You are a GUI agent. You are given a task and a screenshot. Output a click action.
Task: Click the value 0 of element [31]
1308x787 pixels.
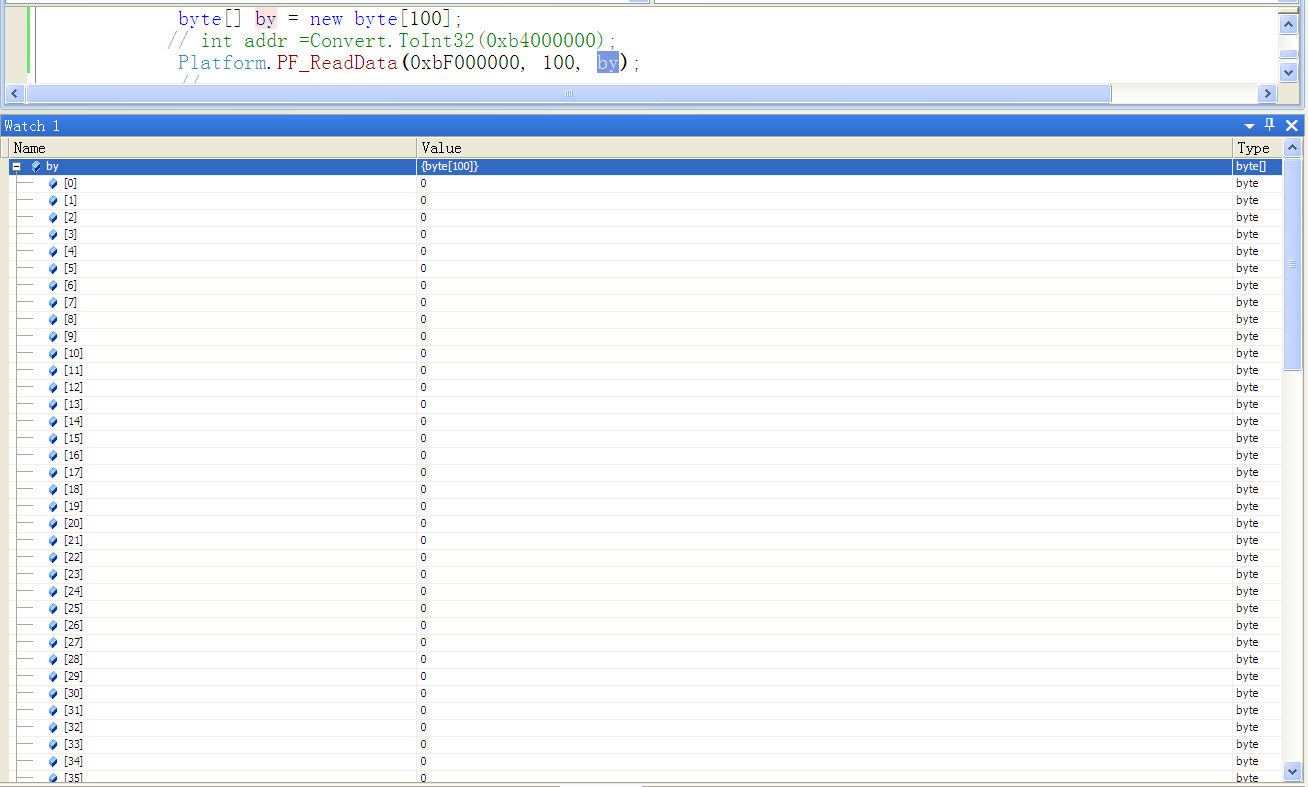(x=423, y=710)
